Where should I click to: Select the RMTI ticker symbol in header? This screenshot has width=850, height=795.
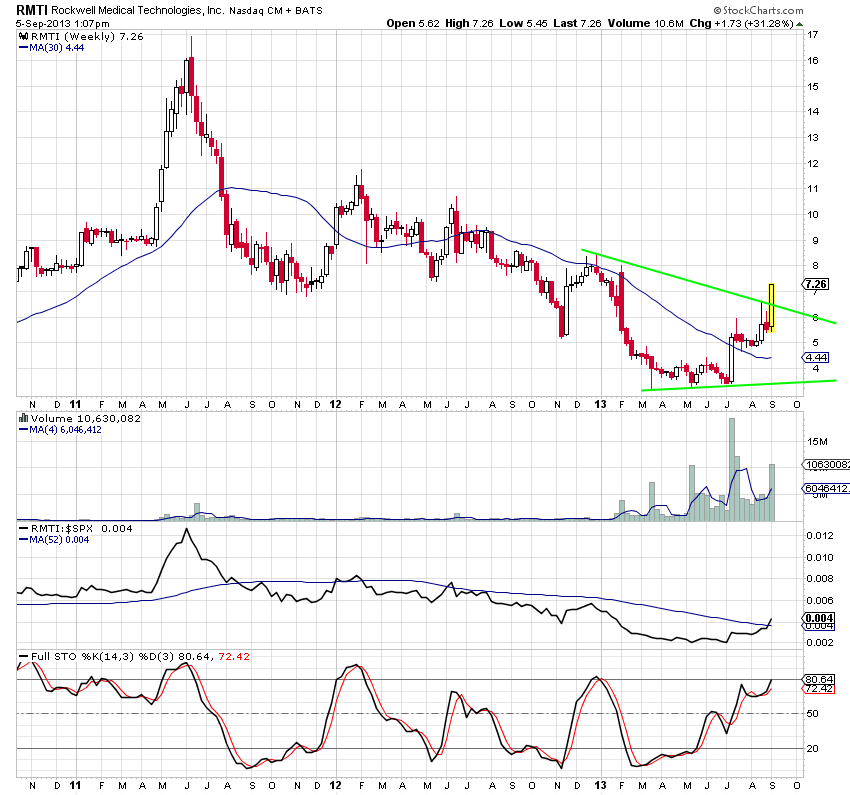point(32,10)
